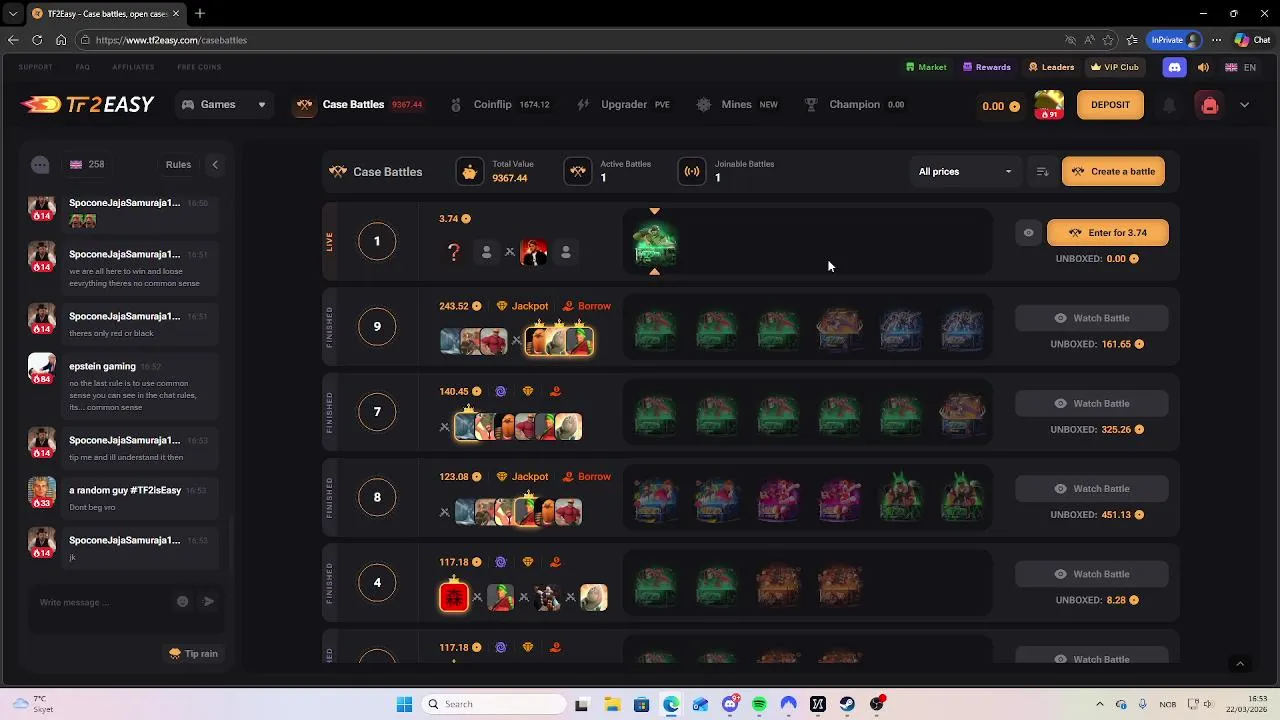Click the live battle case thumbnail

tap(655, 243)
